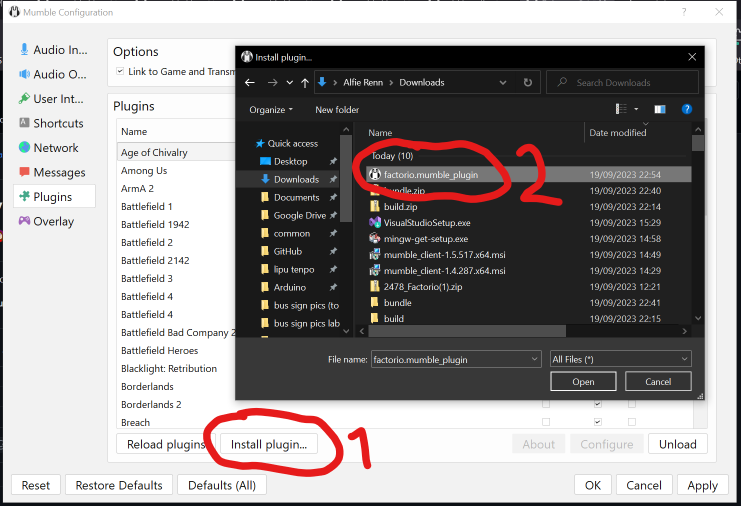Screen dimensions: 741x506
Task: Open the Messages settings section
Action: pos(54,172)
